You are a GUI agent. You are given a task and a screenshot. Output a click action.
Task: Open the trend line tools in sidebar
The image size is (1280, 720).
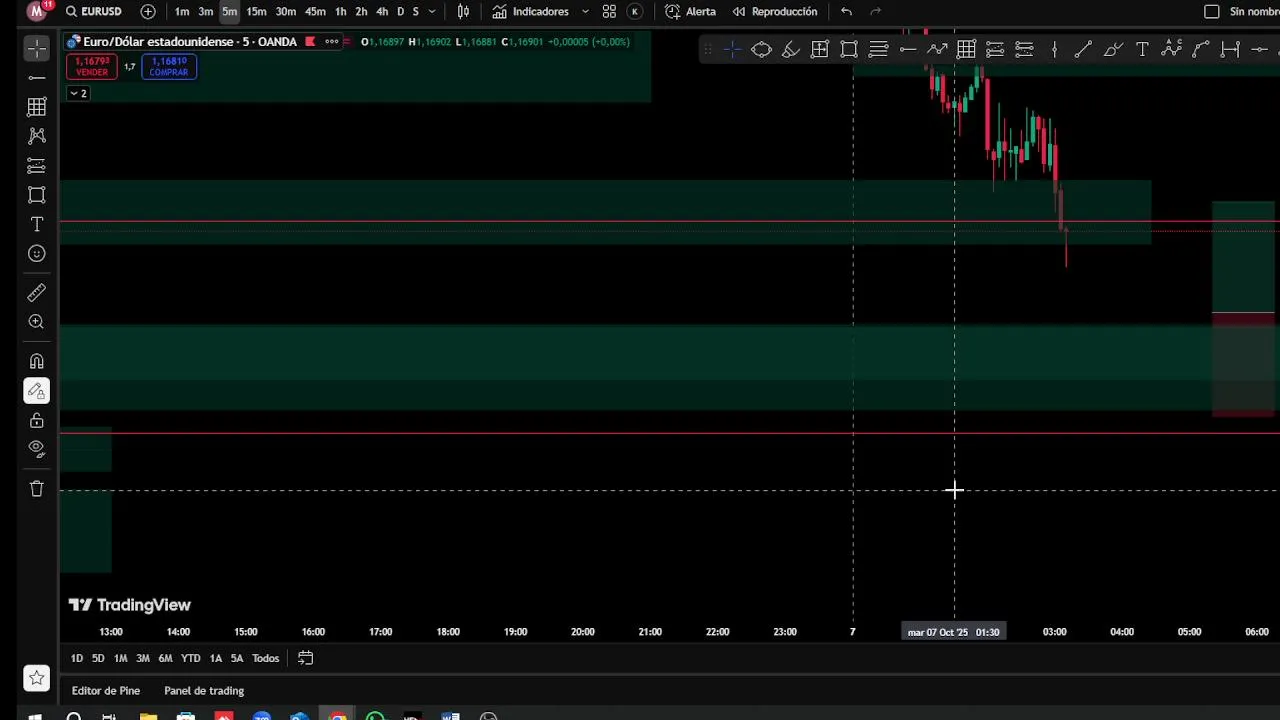[x=37, y=77]
